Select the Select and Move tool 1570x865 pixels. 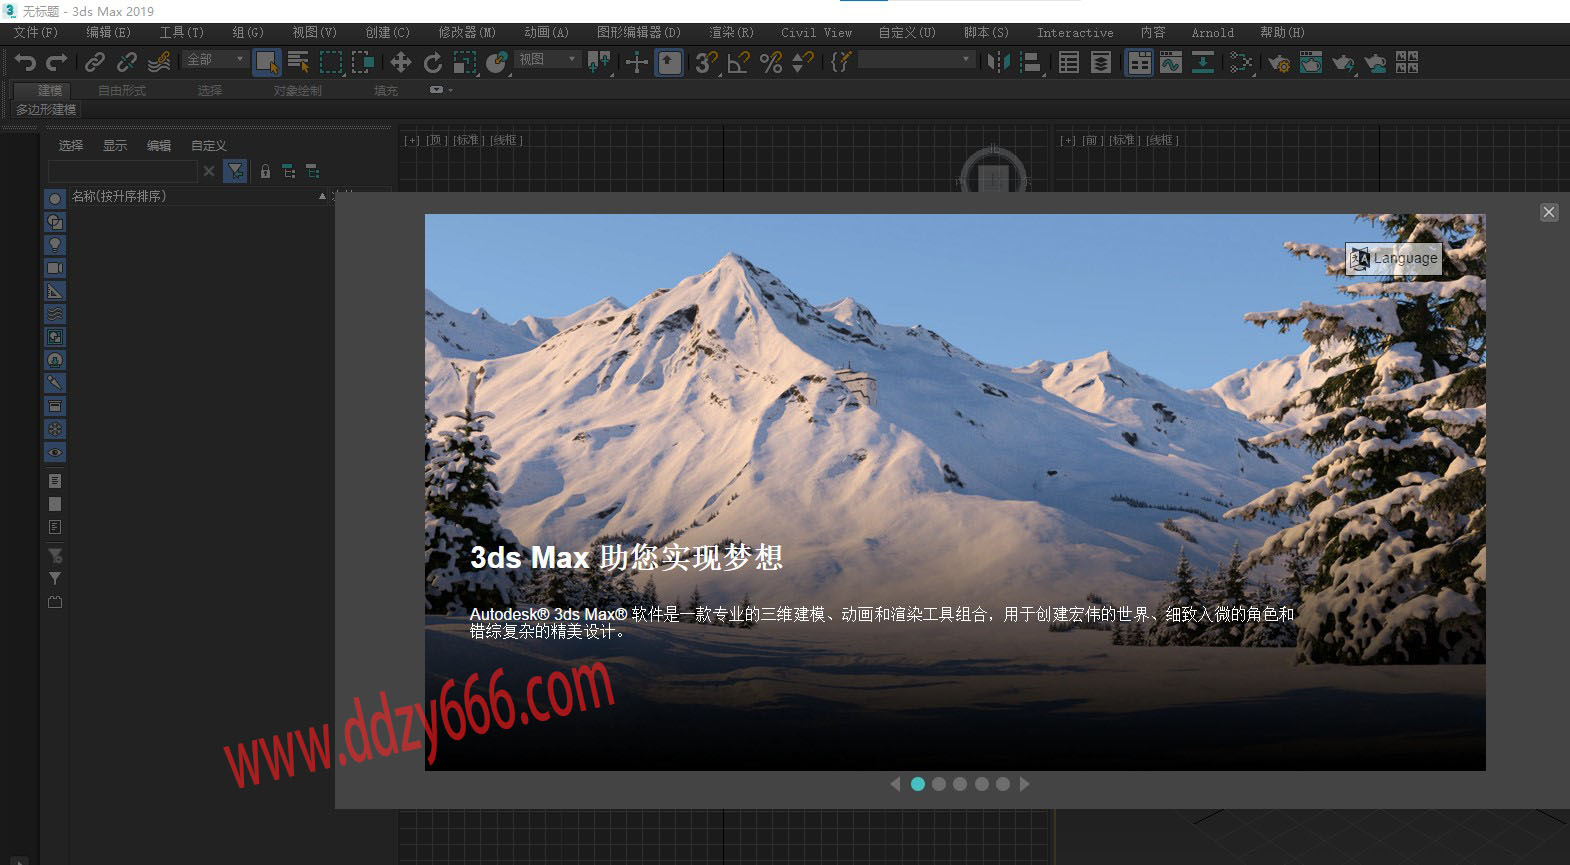pos(401,63)
